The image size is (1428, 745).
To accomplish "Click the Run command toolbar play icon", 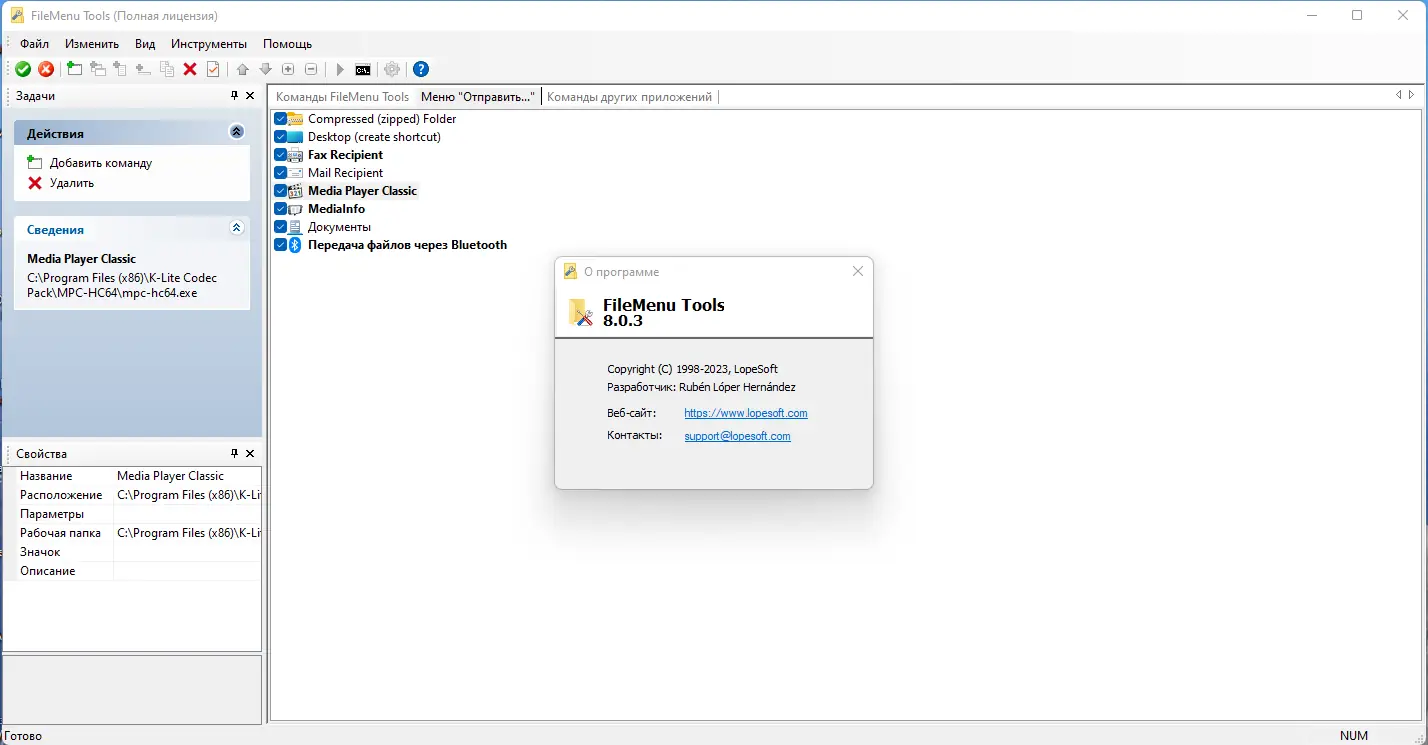I will 340,68.
